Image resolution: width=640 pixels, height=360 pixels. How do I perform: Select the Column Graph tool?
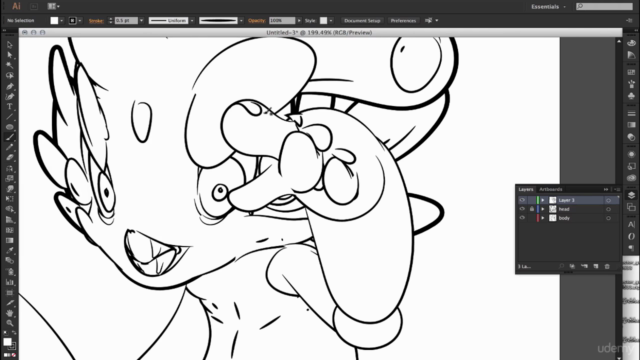pos(10,282)
